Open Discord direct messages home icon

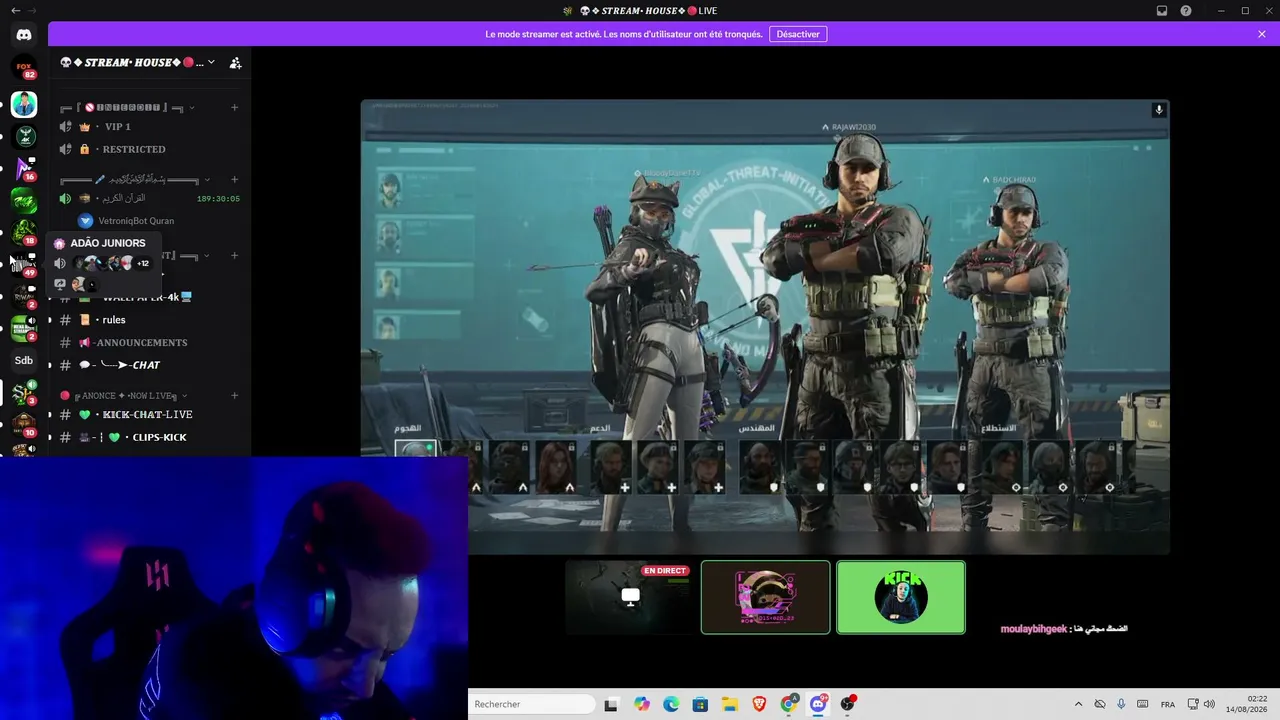[x=24, y=35]
